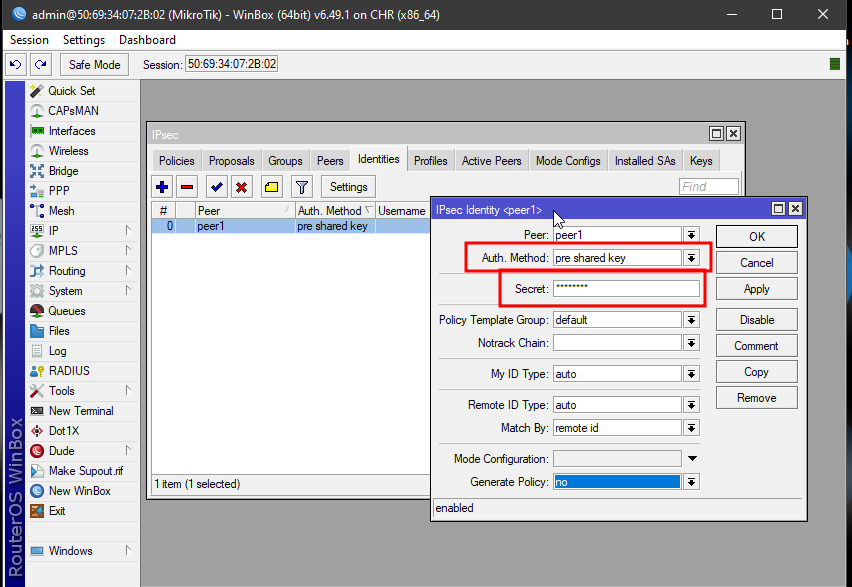The height and width of the screenshot is (587, 852).
Task: Click OK in the IPsec Identity dialog
Action: point(756,237)
